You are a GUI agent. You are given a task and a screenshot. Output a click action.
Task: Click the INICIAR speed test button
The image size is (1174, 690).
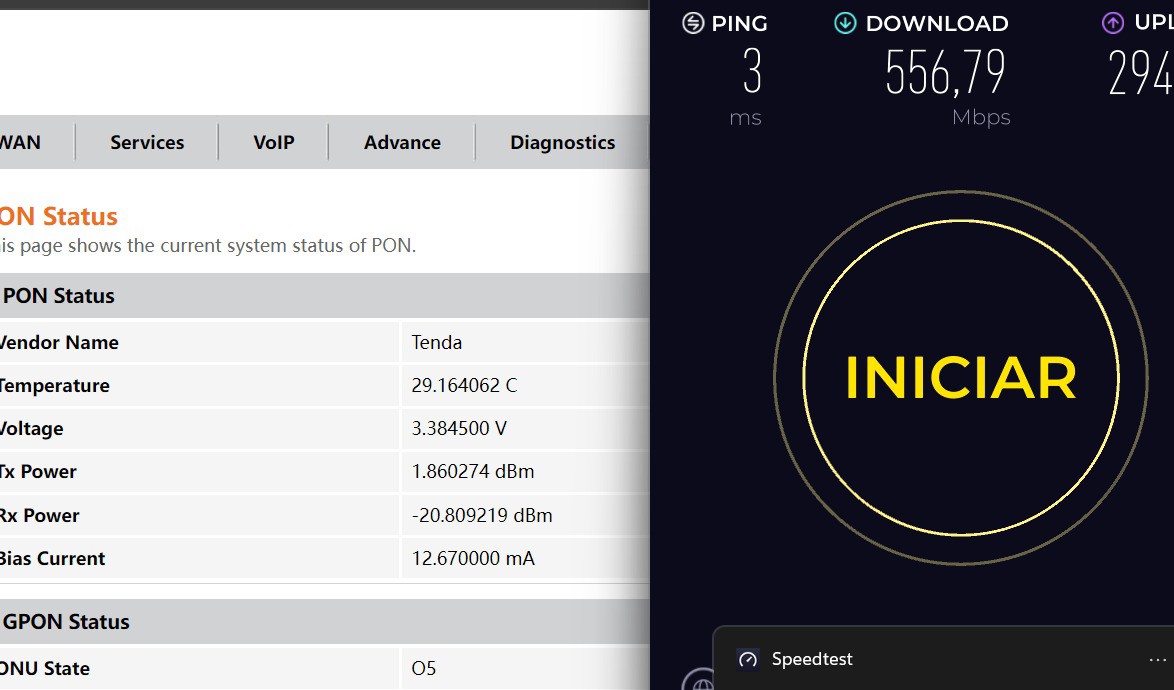click(960, 377)
